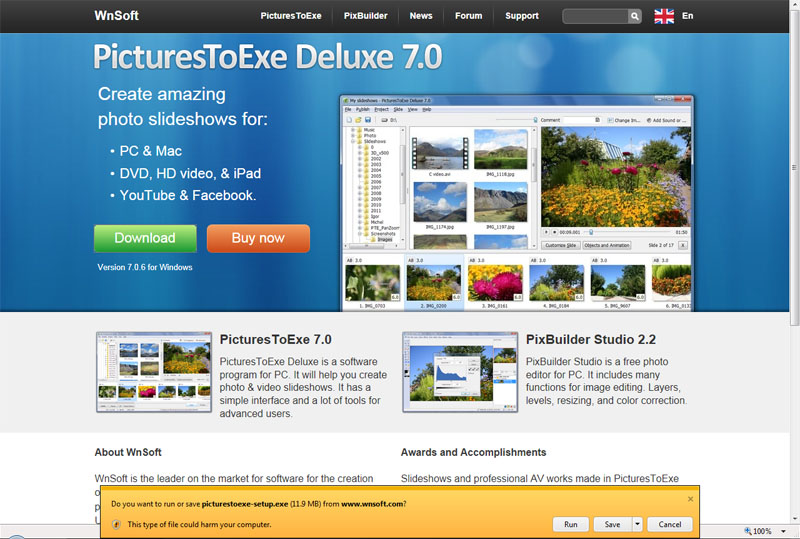
Task: Click the 'Awards and Accomplishments' heading
Action: click(x=473, y=452)
